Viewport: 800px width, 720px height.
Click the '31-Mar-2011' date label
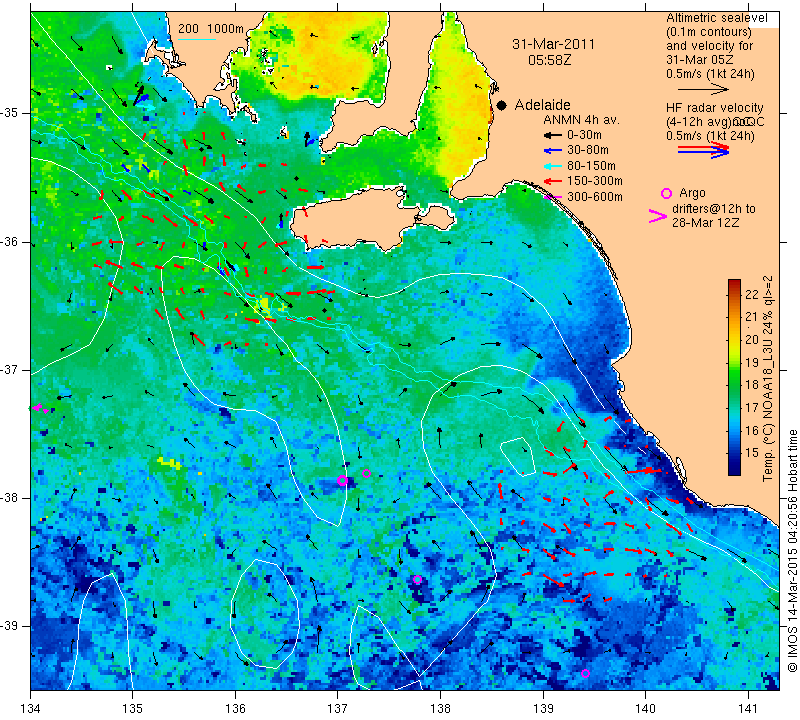point(554,44)
